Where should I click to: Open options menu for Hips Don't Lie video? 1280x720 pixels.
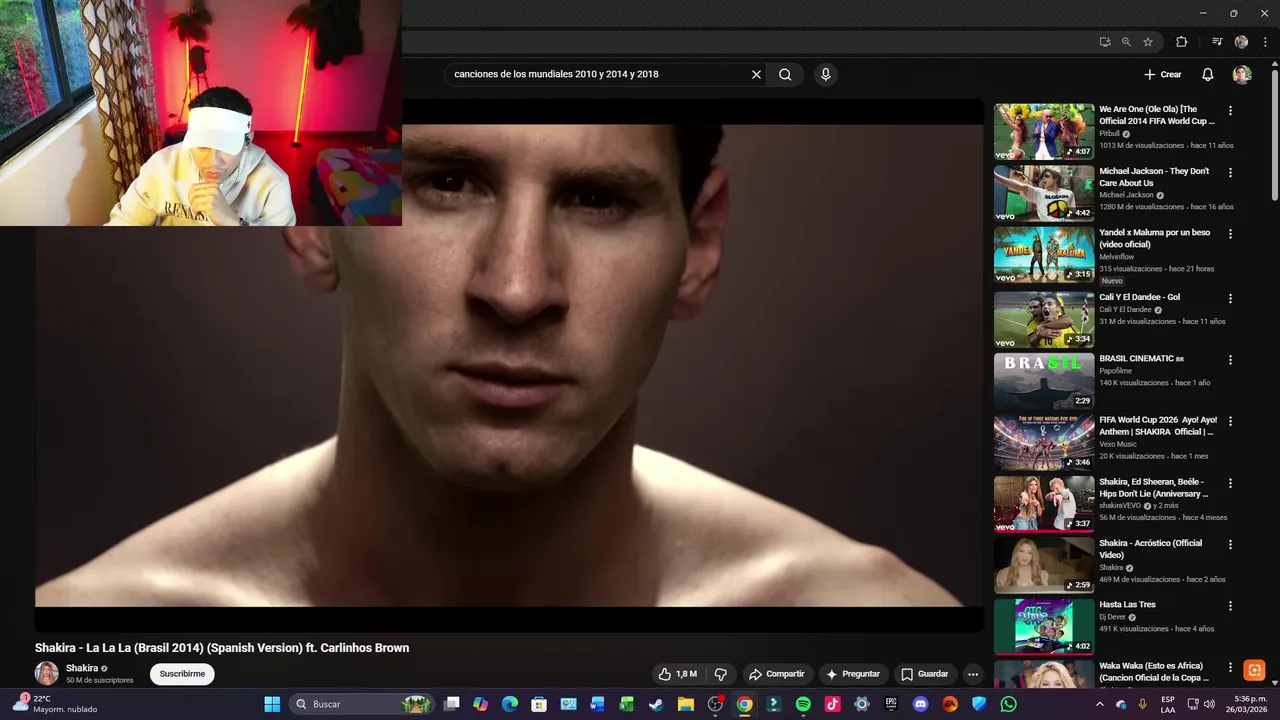tap(1230, 483)
